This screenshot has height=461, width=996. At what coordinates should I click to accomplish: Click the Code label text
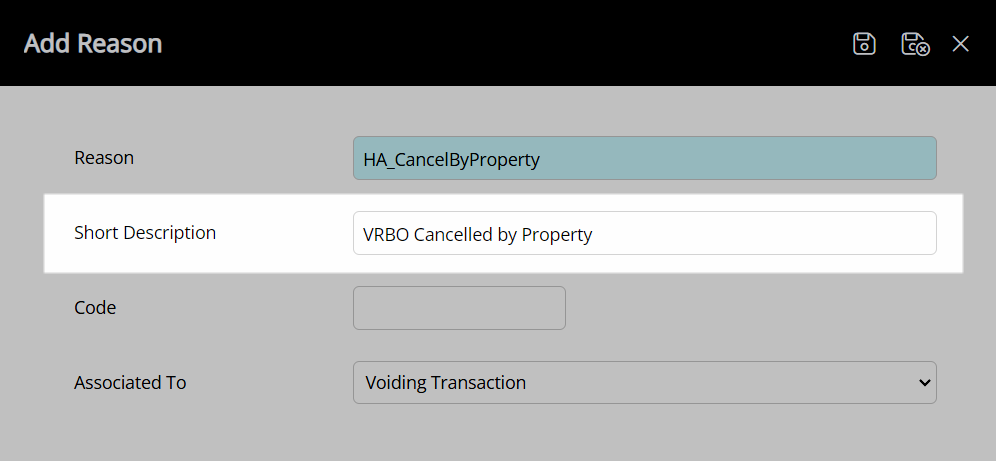[x=95, y=307]
